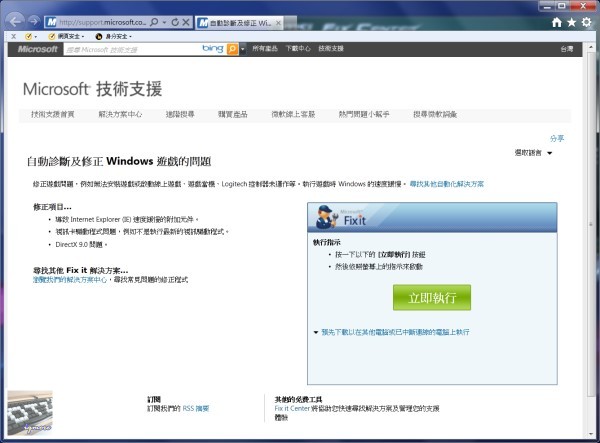Open 熱門問題小幫手 nav item
This screenshot has height=443, width=600.
pyautogui.click(x=364, y=114)
